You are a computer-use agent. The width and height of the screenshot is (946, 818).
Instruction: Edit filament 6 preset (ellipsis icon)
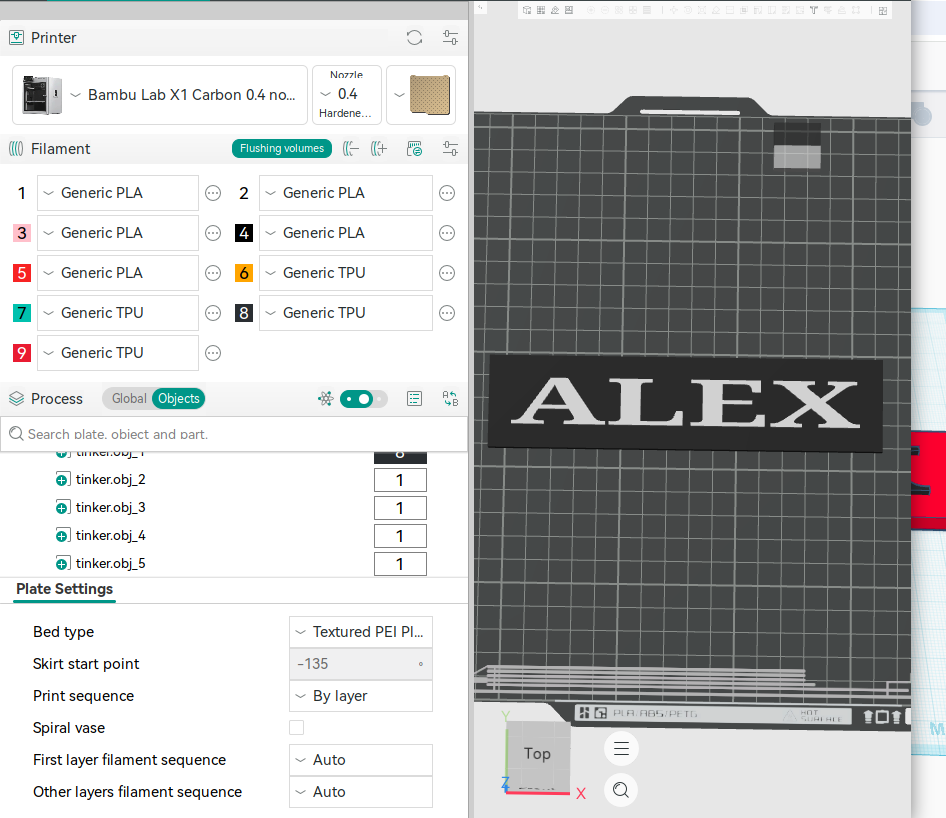click(x=447, y=273)
